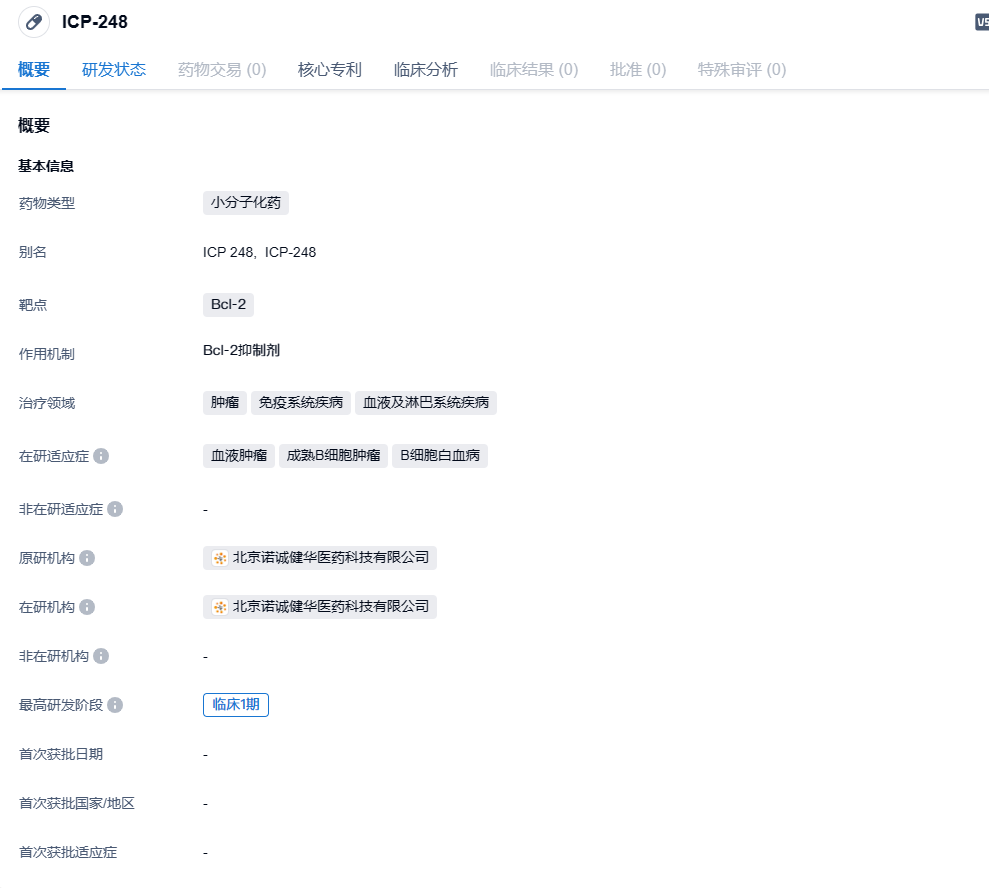Image resolution: width=989 pixels, height=888 pixels.
Task: Go to the 临床分析 tab
Action: pyautogui.click(x=426, y=70)
